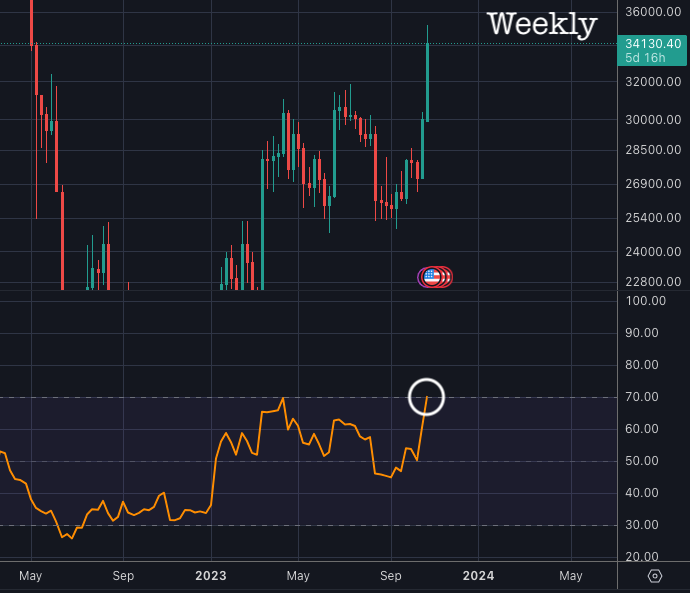690x593 pixels.
Task: Click the RSI 80.00 scale label
Action: coord(642,365)
